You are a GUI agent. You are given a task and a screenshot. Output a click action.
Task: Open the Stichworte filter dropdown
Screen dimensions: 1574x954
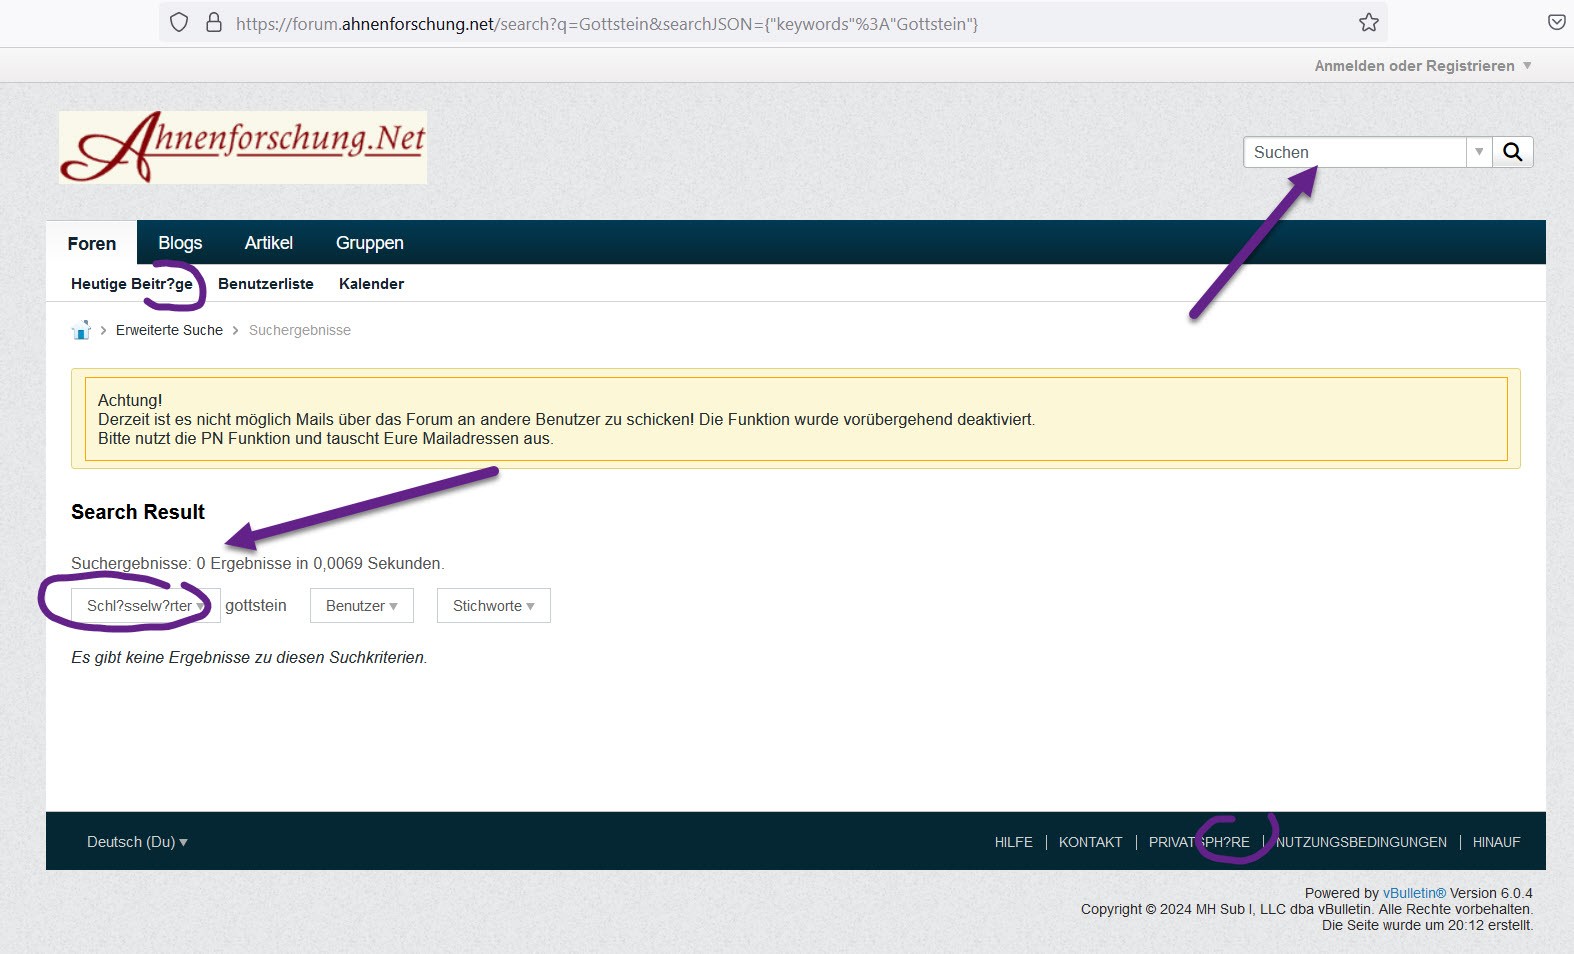click(493, 606)
